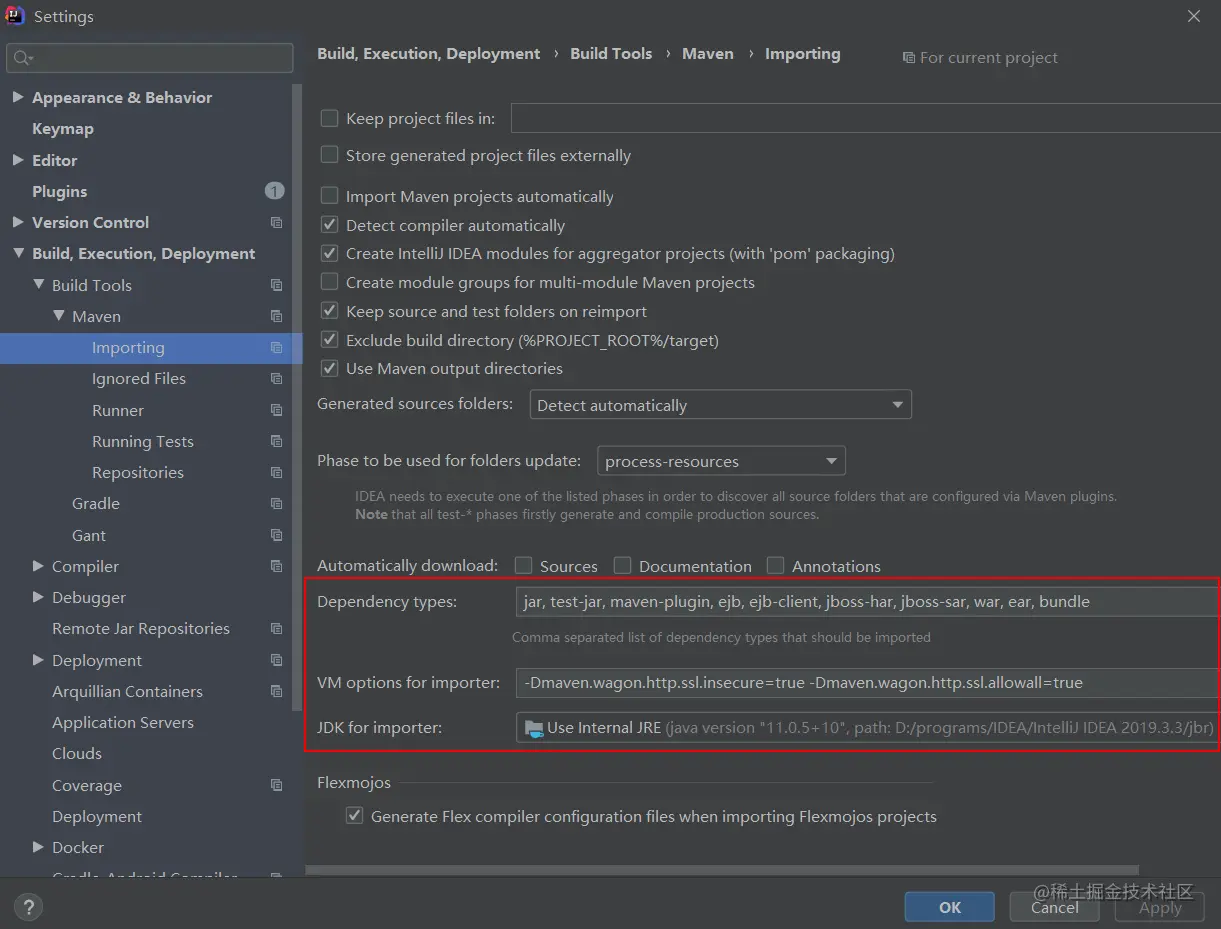Toggle Generate Flex compiler configuration files checkbox
Viewport: 1221px width, 929px height.
pos(354,816)
